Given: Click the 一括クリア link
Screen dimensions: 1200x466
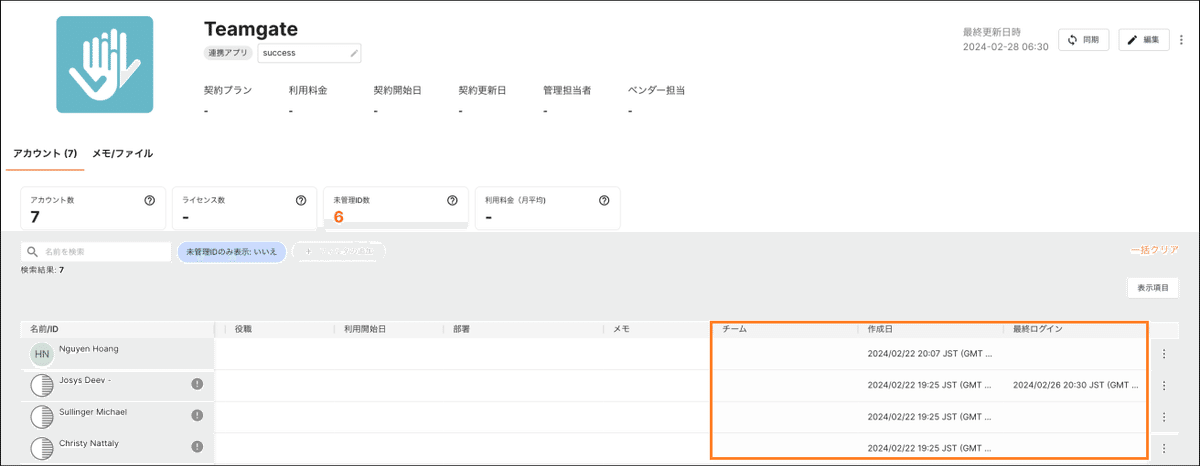Looking at the screenshot, I should [1154, 250].
